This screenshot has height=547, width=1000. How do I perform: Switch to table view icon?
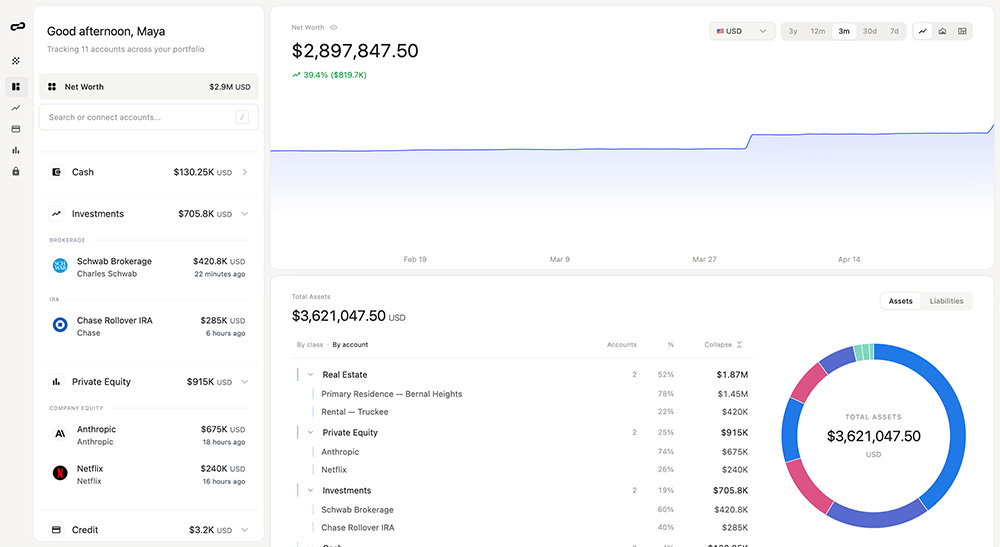click(x=962, y=31)
